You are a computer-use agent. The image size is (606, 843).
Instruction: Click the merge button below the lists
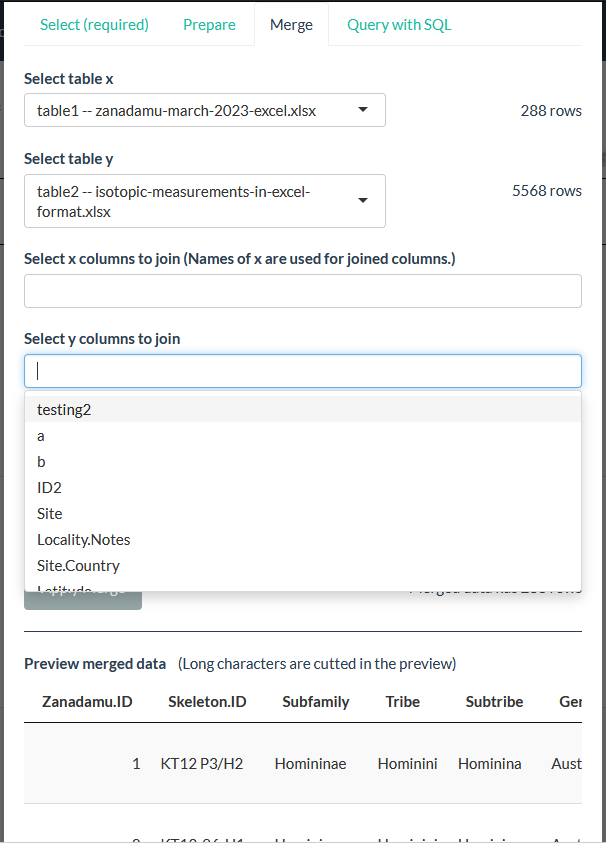82,594
